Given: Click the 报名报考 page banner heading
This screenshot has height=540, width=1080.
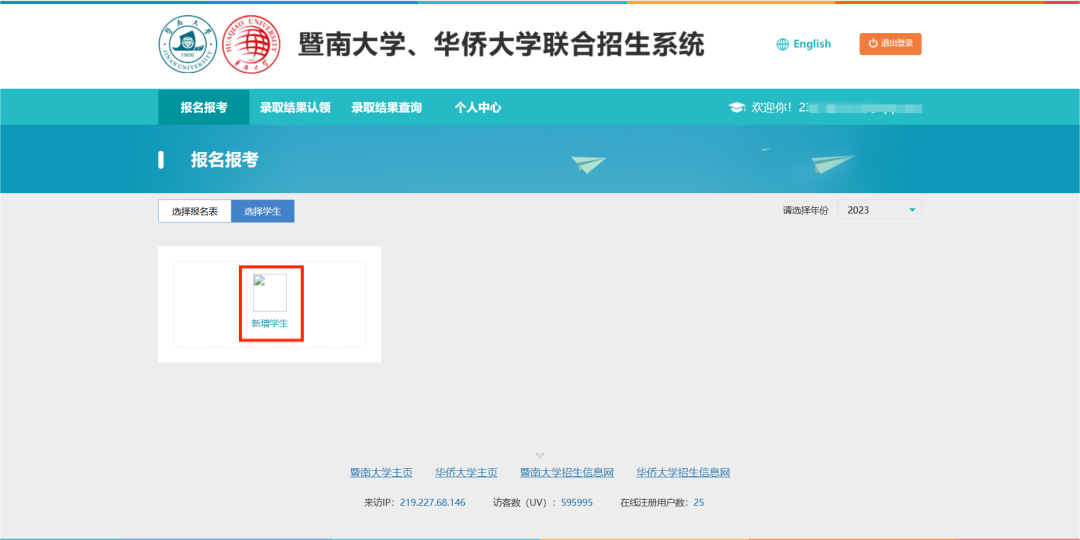Looking at the screenshot, I should tap(225, 160).
